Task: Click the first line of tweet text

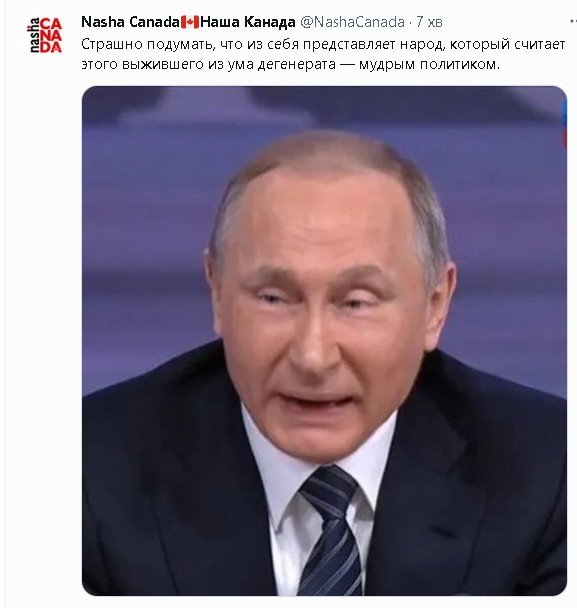Action: pyautogui.click(x=323, y=45)
